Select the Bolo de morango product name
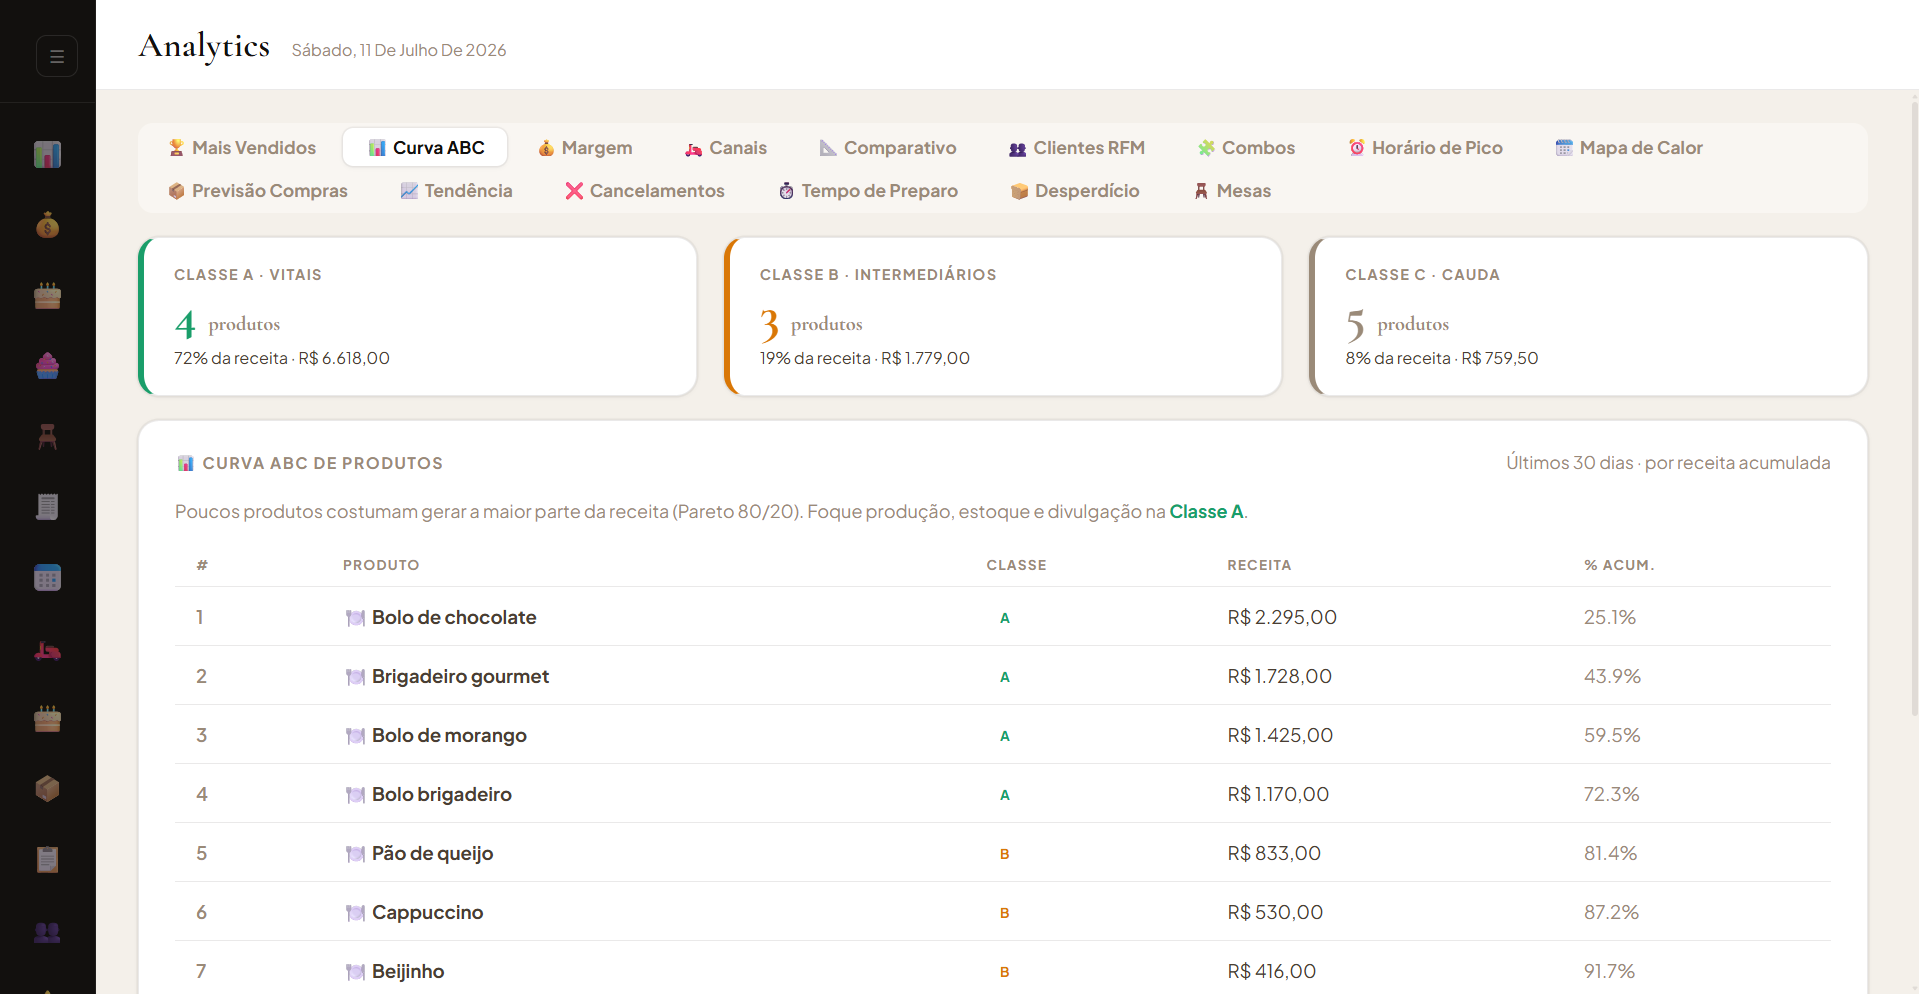 449,736
